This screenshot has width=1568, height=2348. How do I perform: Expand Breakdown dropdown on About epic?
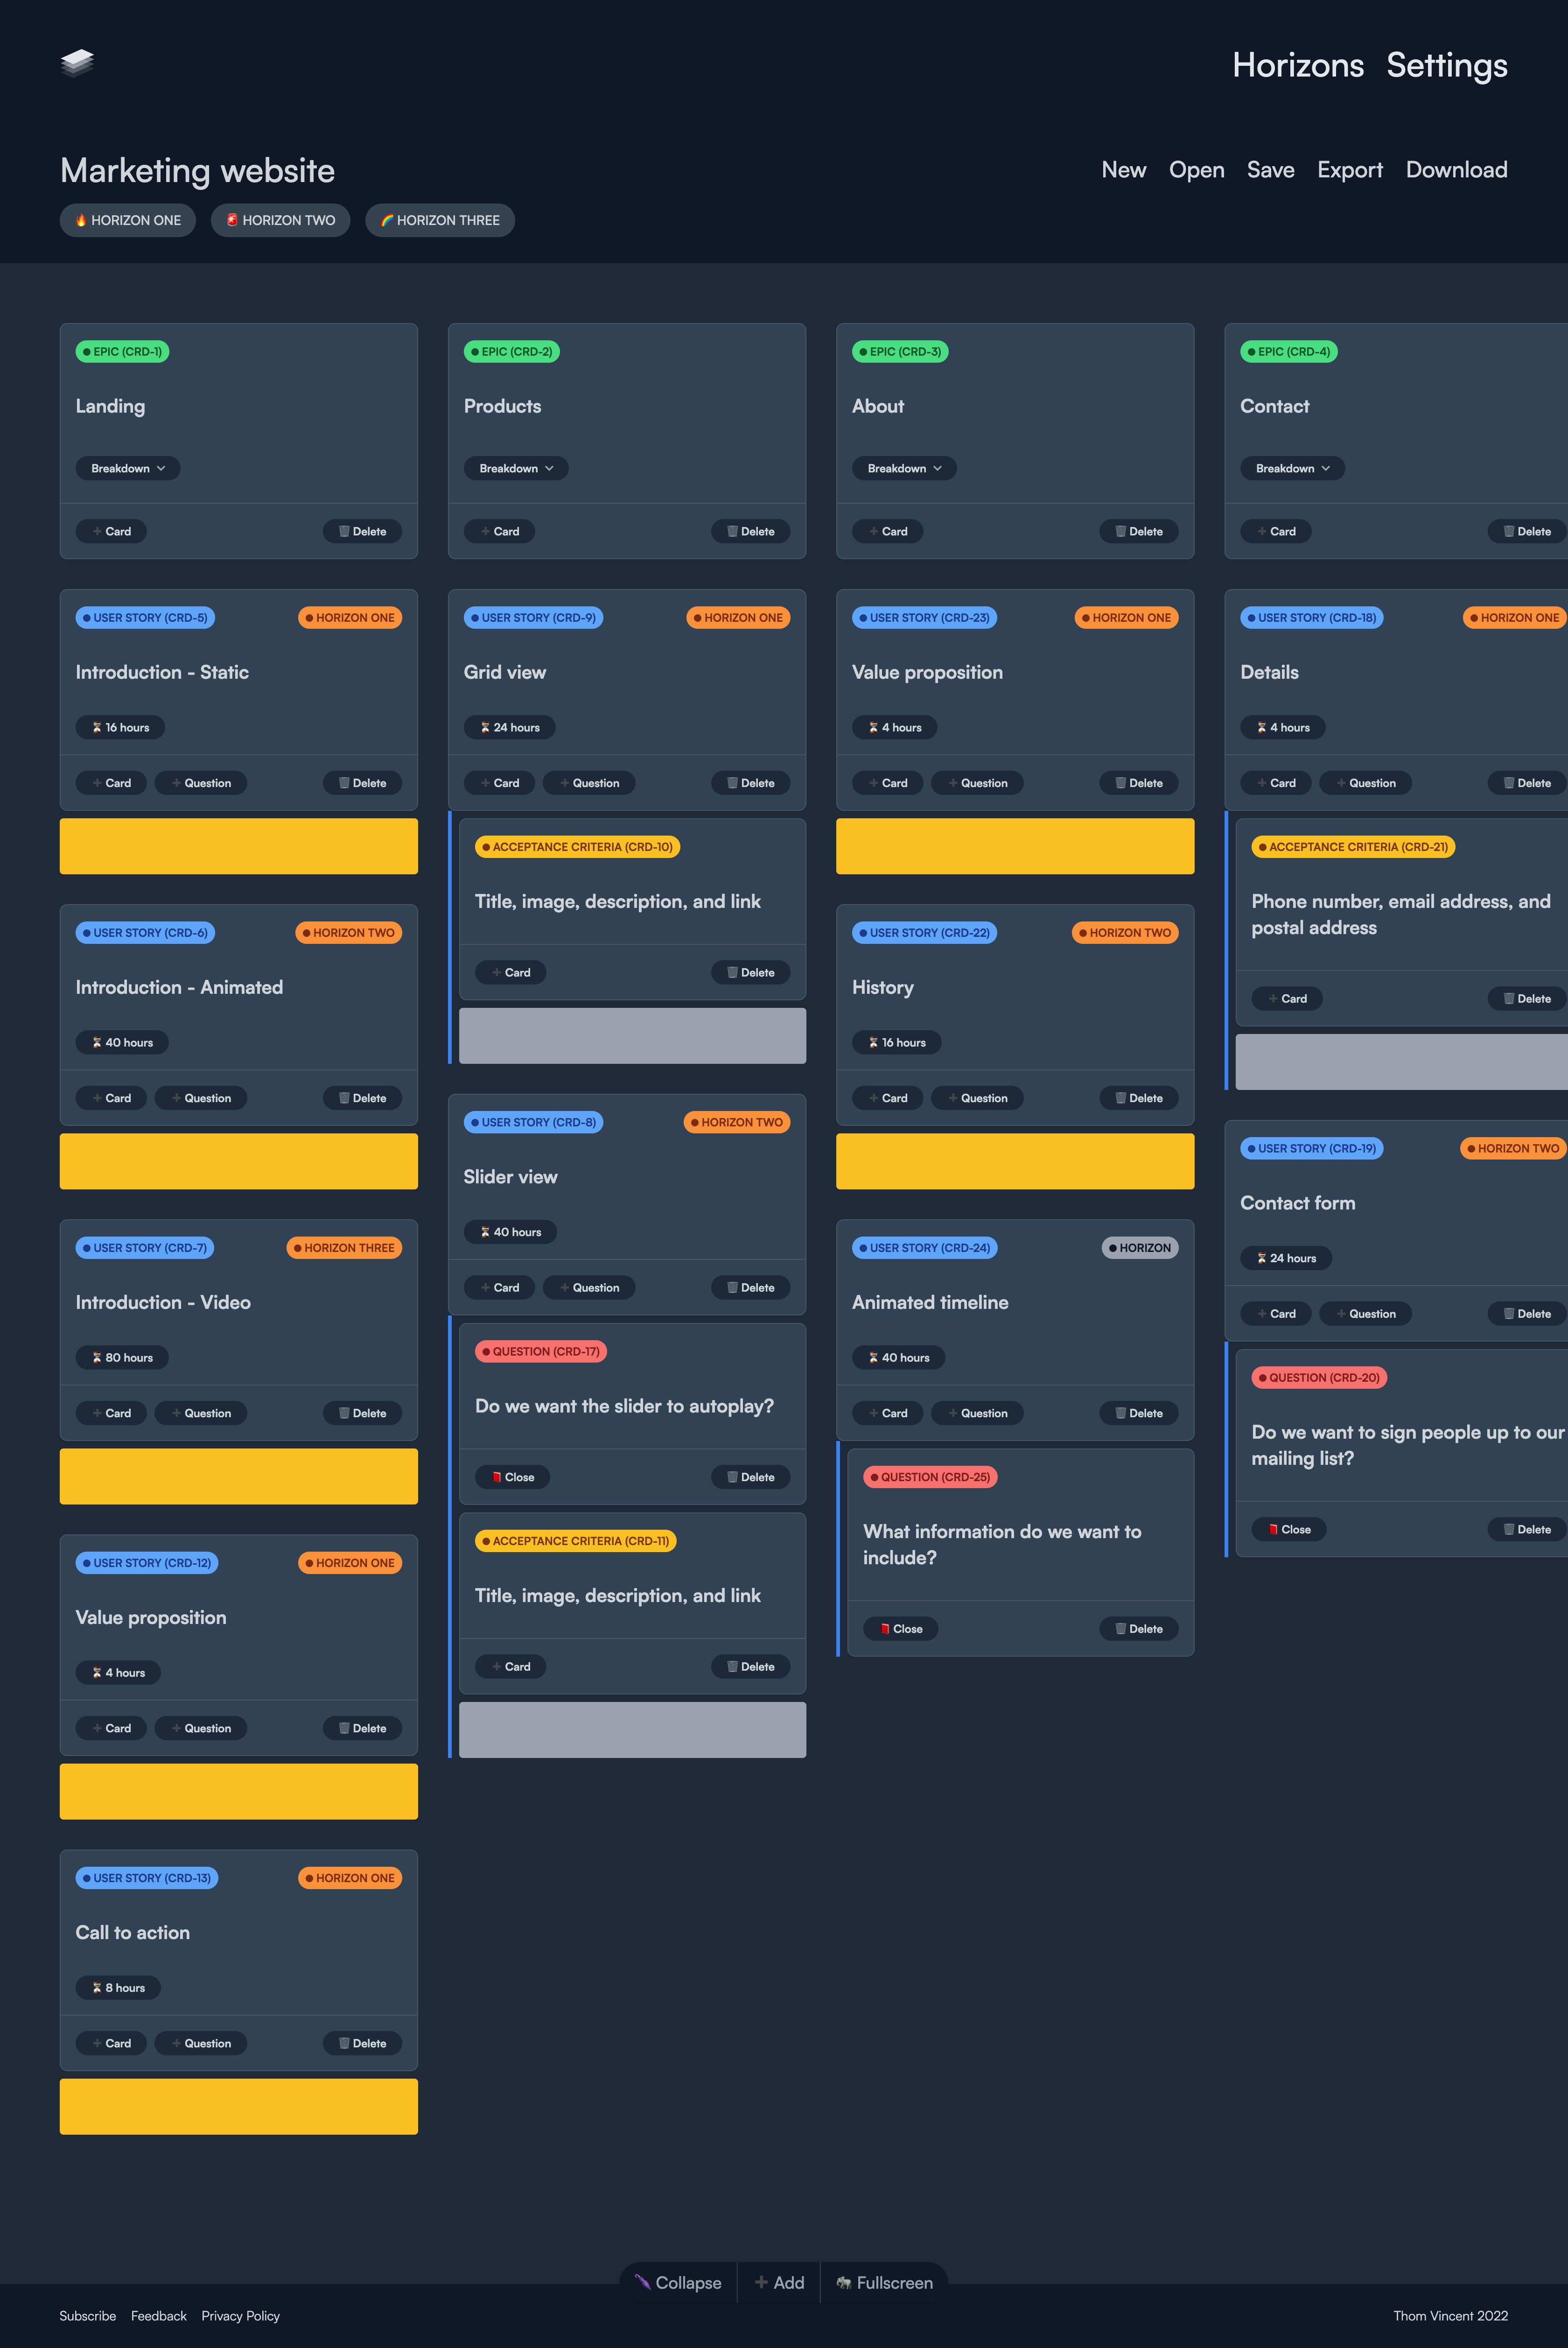[x=904, y=468]
